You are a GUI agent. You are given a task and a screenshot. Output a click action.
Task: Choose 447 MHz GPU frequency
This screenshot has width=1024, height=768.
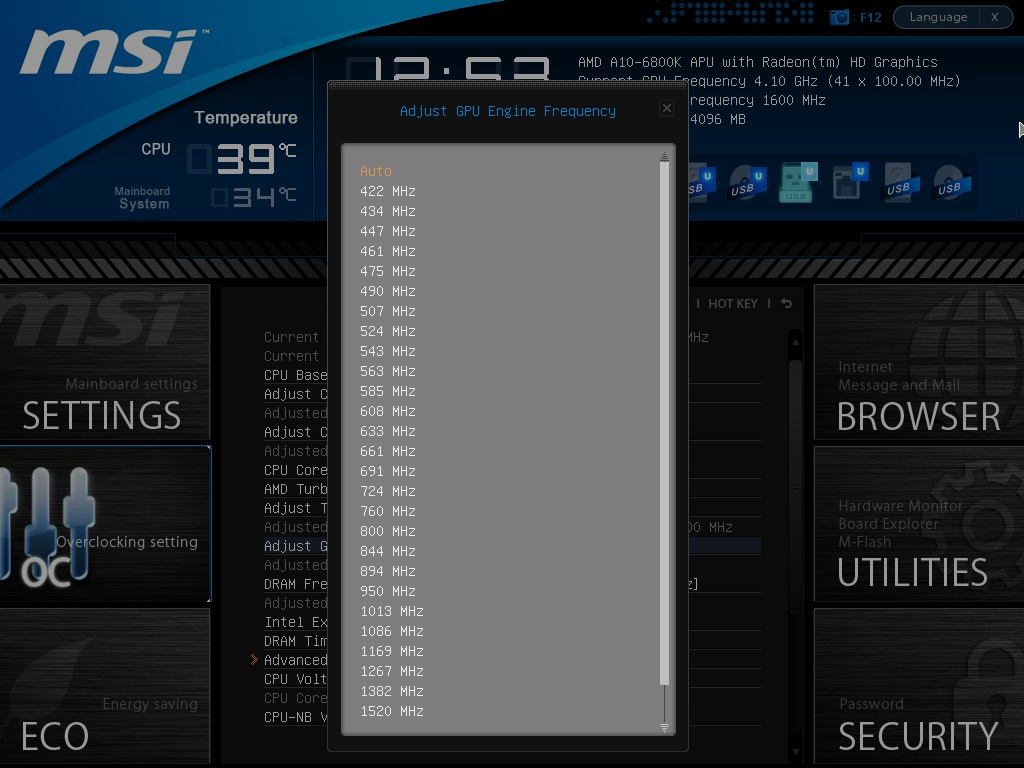[387, 231]
